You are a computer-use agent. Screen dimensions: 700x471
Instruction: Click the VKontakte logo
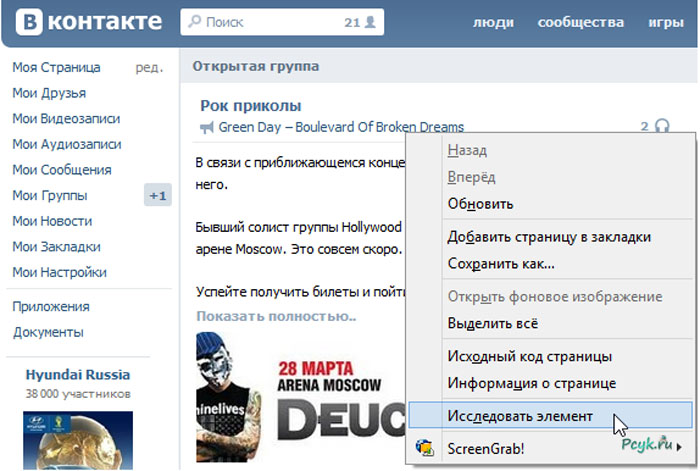[89, 22]
